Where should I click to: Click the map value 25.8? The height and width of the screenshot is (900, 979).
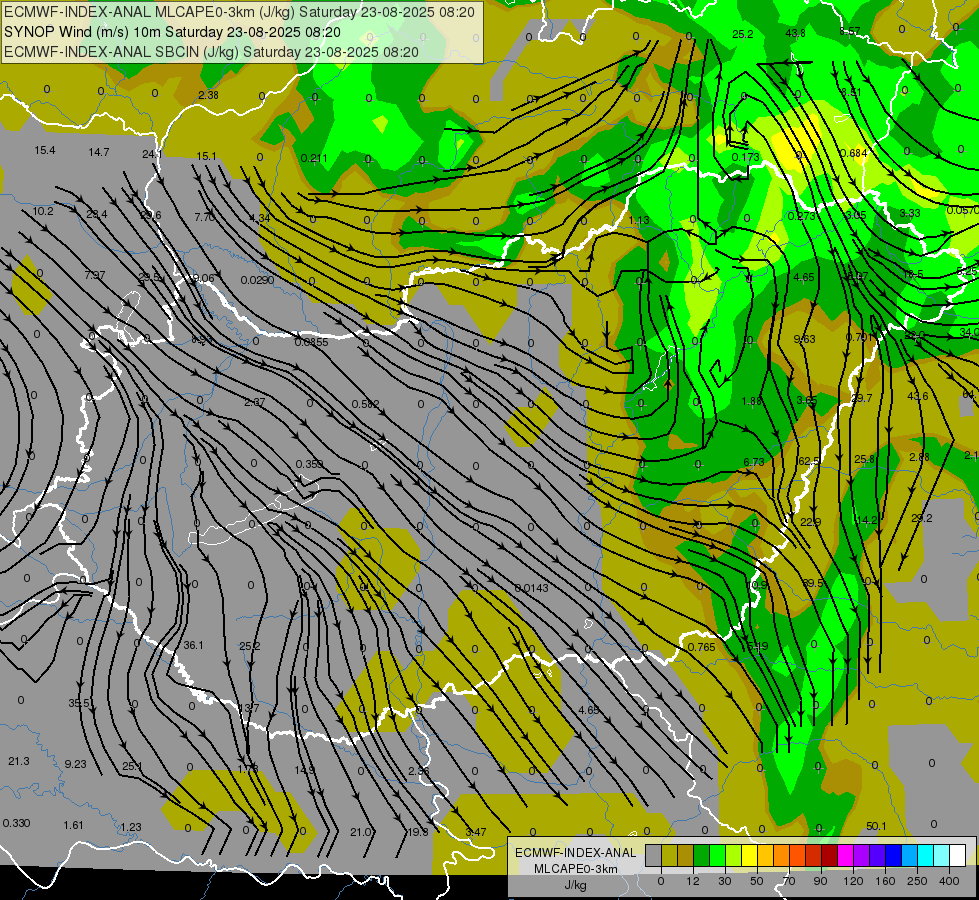click(x=865, y=460)
